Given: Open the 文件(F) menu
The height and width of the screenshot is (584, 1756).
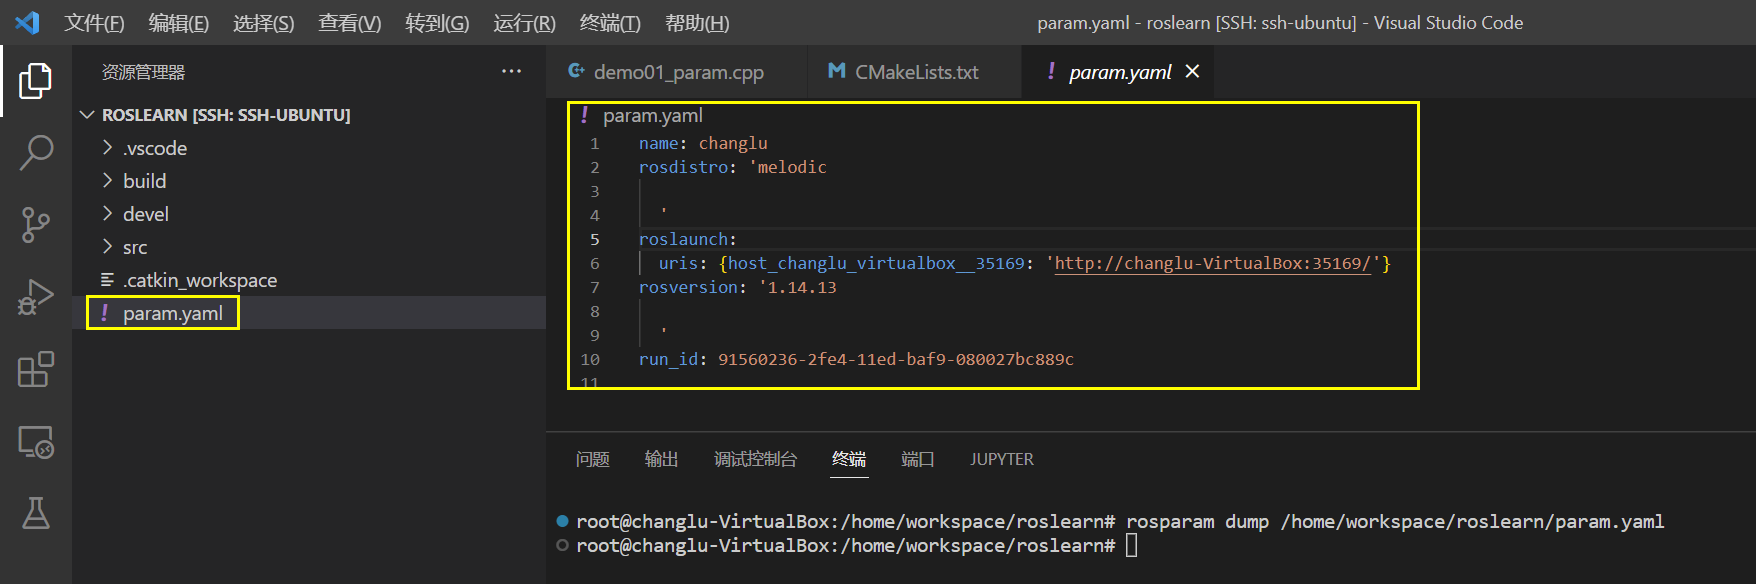Looking at the screenshot, I should 94,23.
